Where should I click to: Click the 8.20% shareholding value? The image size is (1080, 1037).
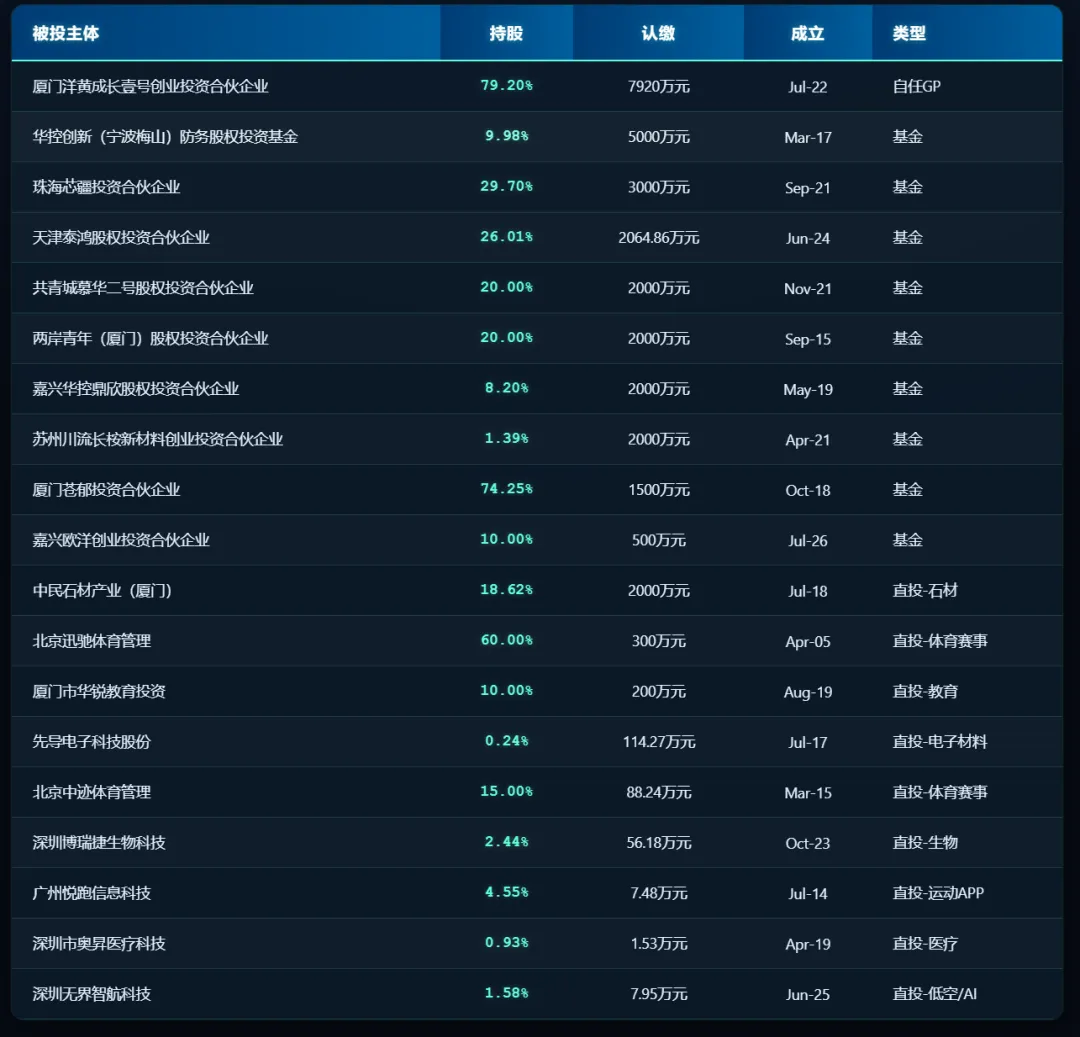click(507, 388)
